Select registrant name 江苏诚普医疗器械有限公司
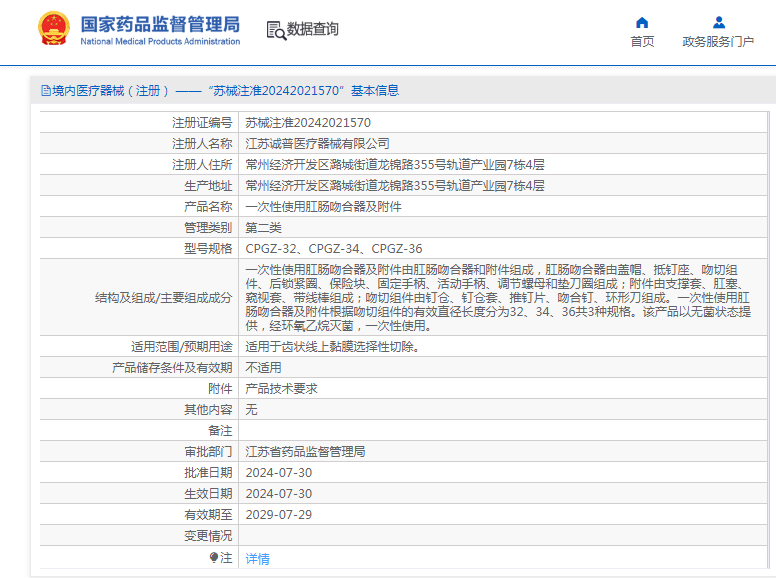Viewport: 776px width, 578px height. tap(317, 144)
